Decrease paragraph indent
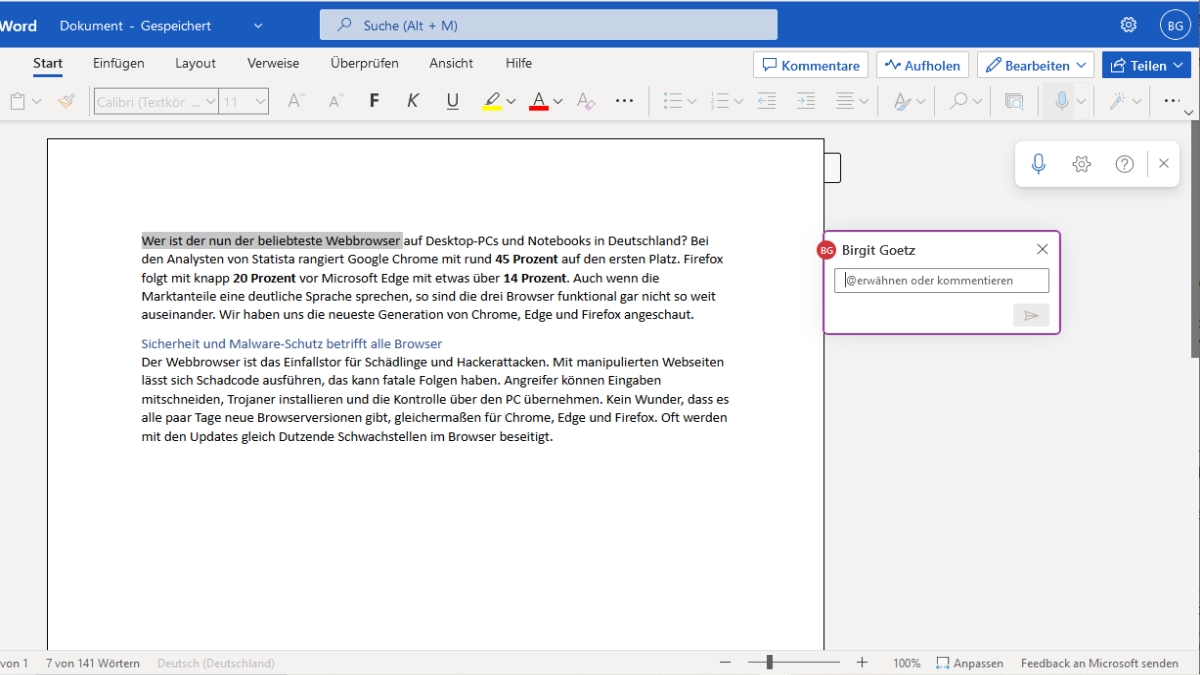Image resolution: width=1200 pixels, height=675 pixels. tap(767, 101)
